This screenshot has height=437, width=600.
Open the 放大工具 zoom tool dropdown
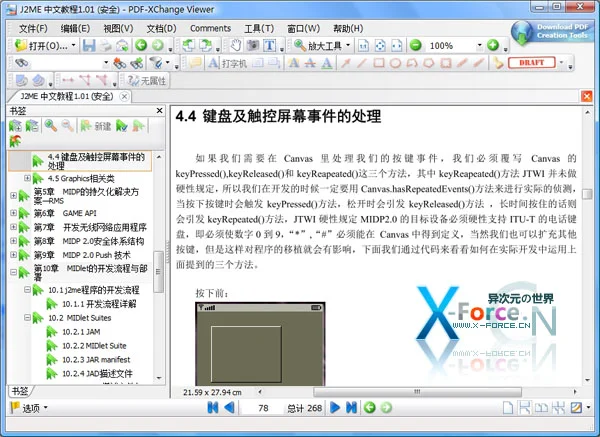pyautogui.click(x=348, y=46)
